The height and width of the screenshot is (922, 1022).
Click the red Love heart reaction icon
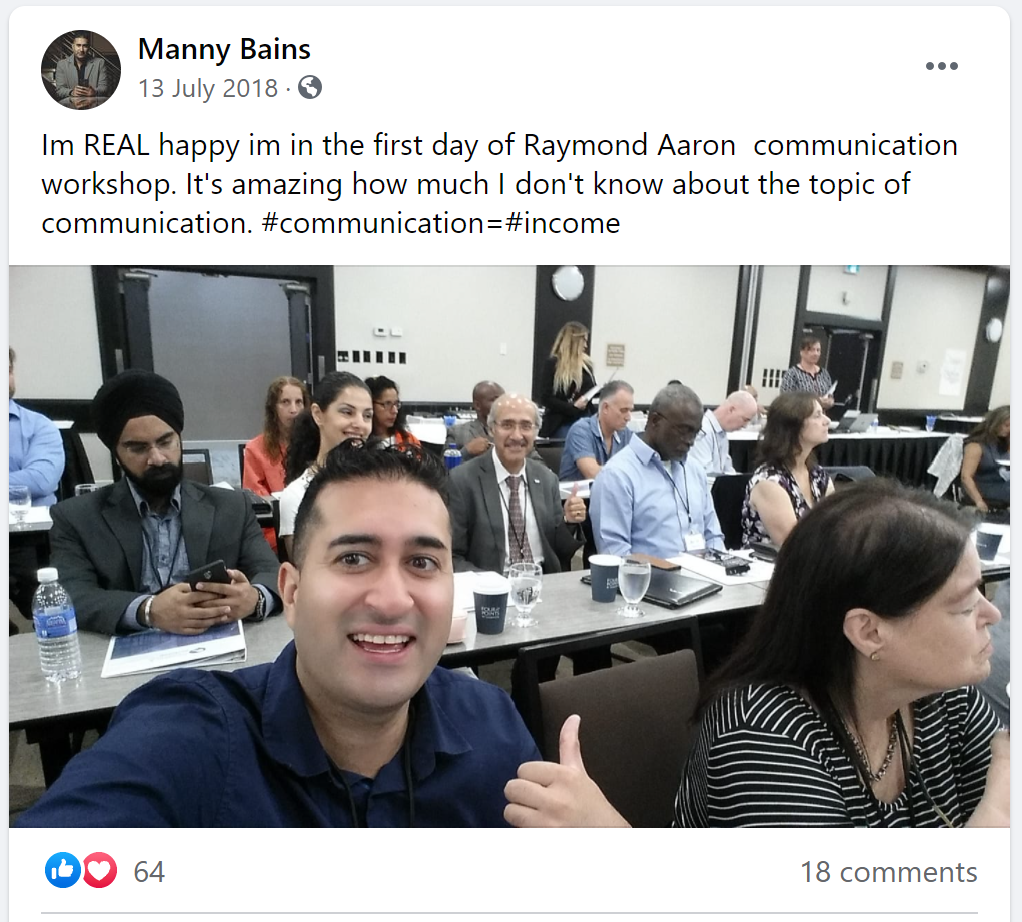tap(99, 871)
